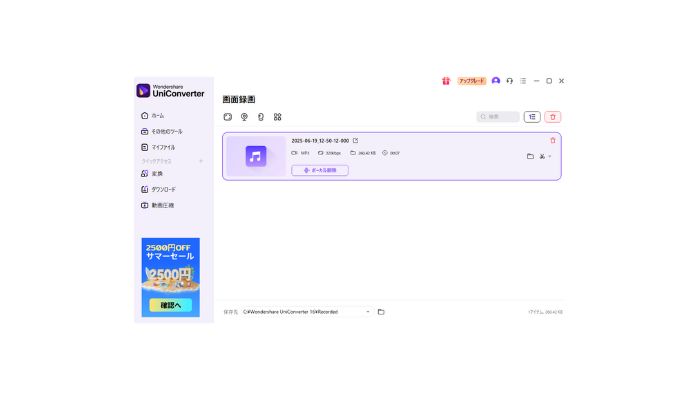This screenshot has width=700, height=400.
Task: Click the search field in recording list
Action: click(x=498, y=117)
